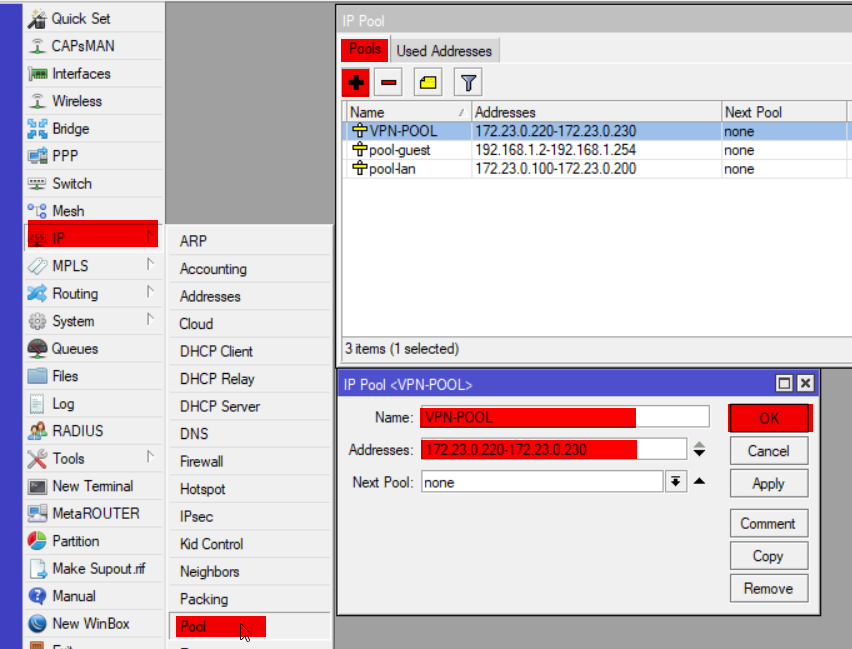Select DHCP Server in IP submenu
852x649 pixels.
pyautogui.click(x=219, y=407)
